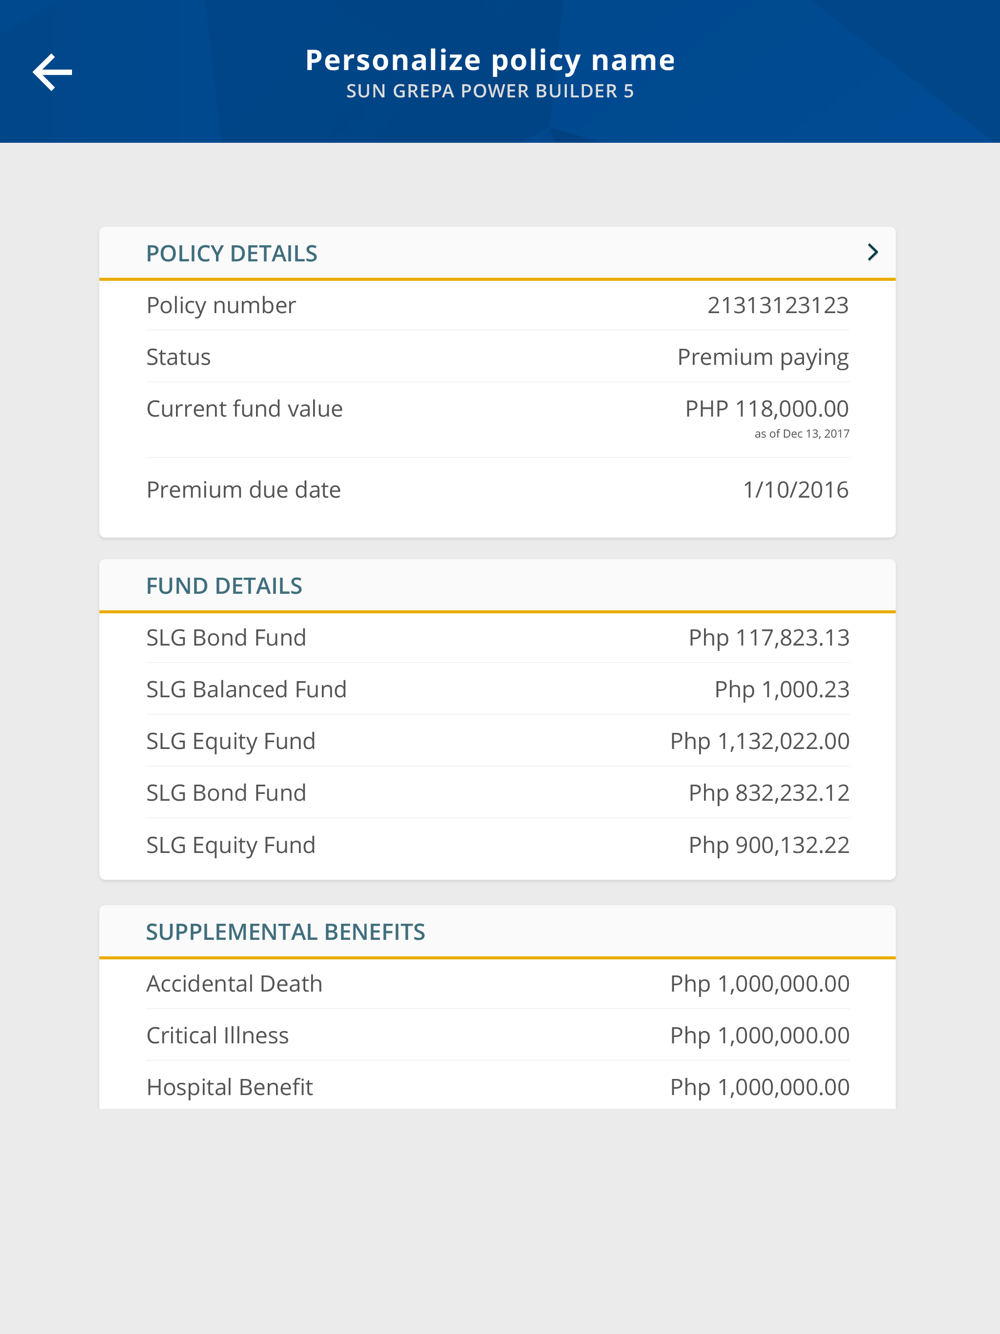Select SLG Bond Fund Php 117,823.13 row

(497, 638)
